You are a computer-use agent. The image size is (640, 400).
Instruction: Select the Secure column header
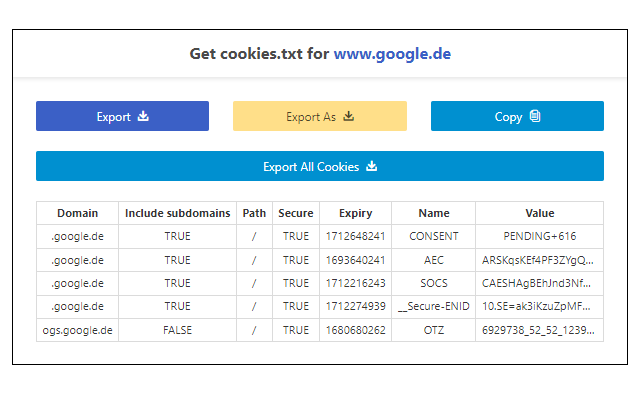point(296,213)
